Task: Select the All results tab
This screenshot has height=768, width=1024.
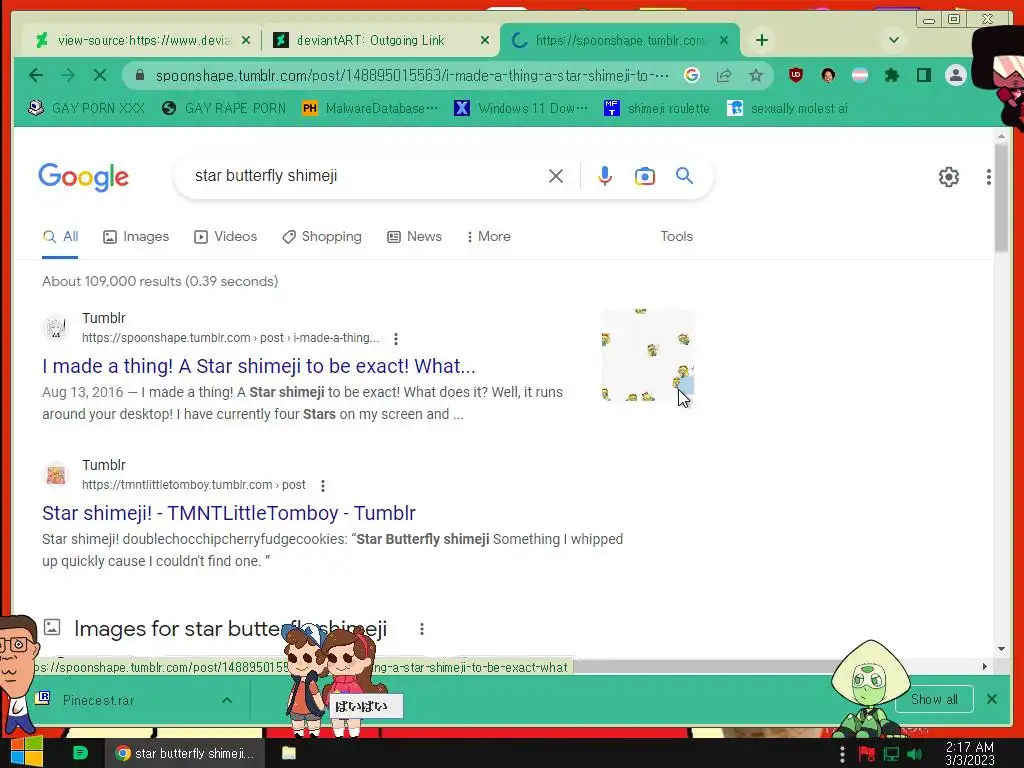Action: [60, 237]
